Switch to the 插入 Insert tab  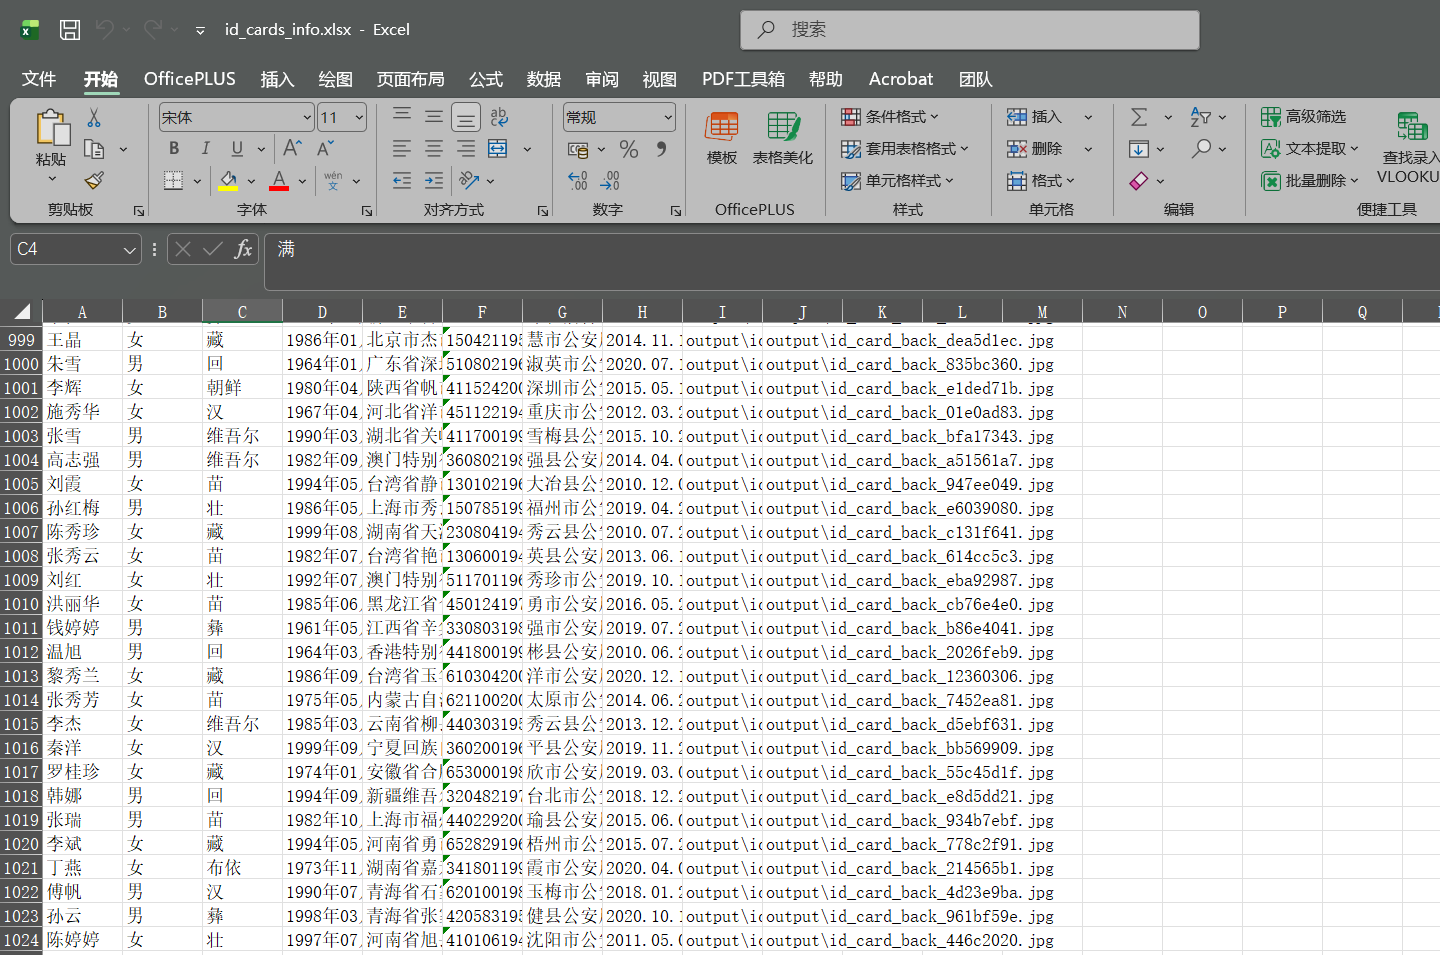(x=277, y=79)
